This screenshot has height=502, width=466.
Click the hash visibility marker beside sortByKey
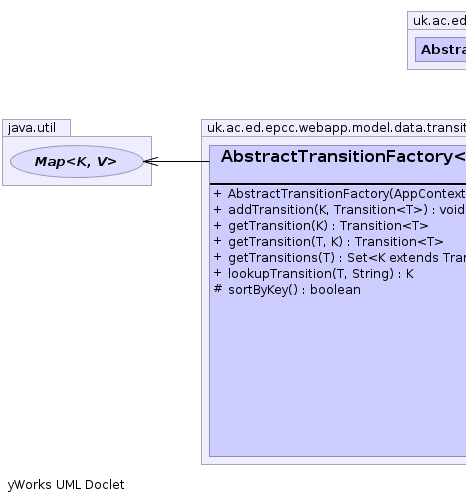(x=218, y=289)
